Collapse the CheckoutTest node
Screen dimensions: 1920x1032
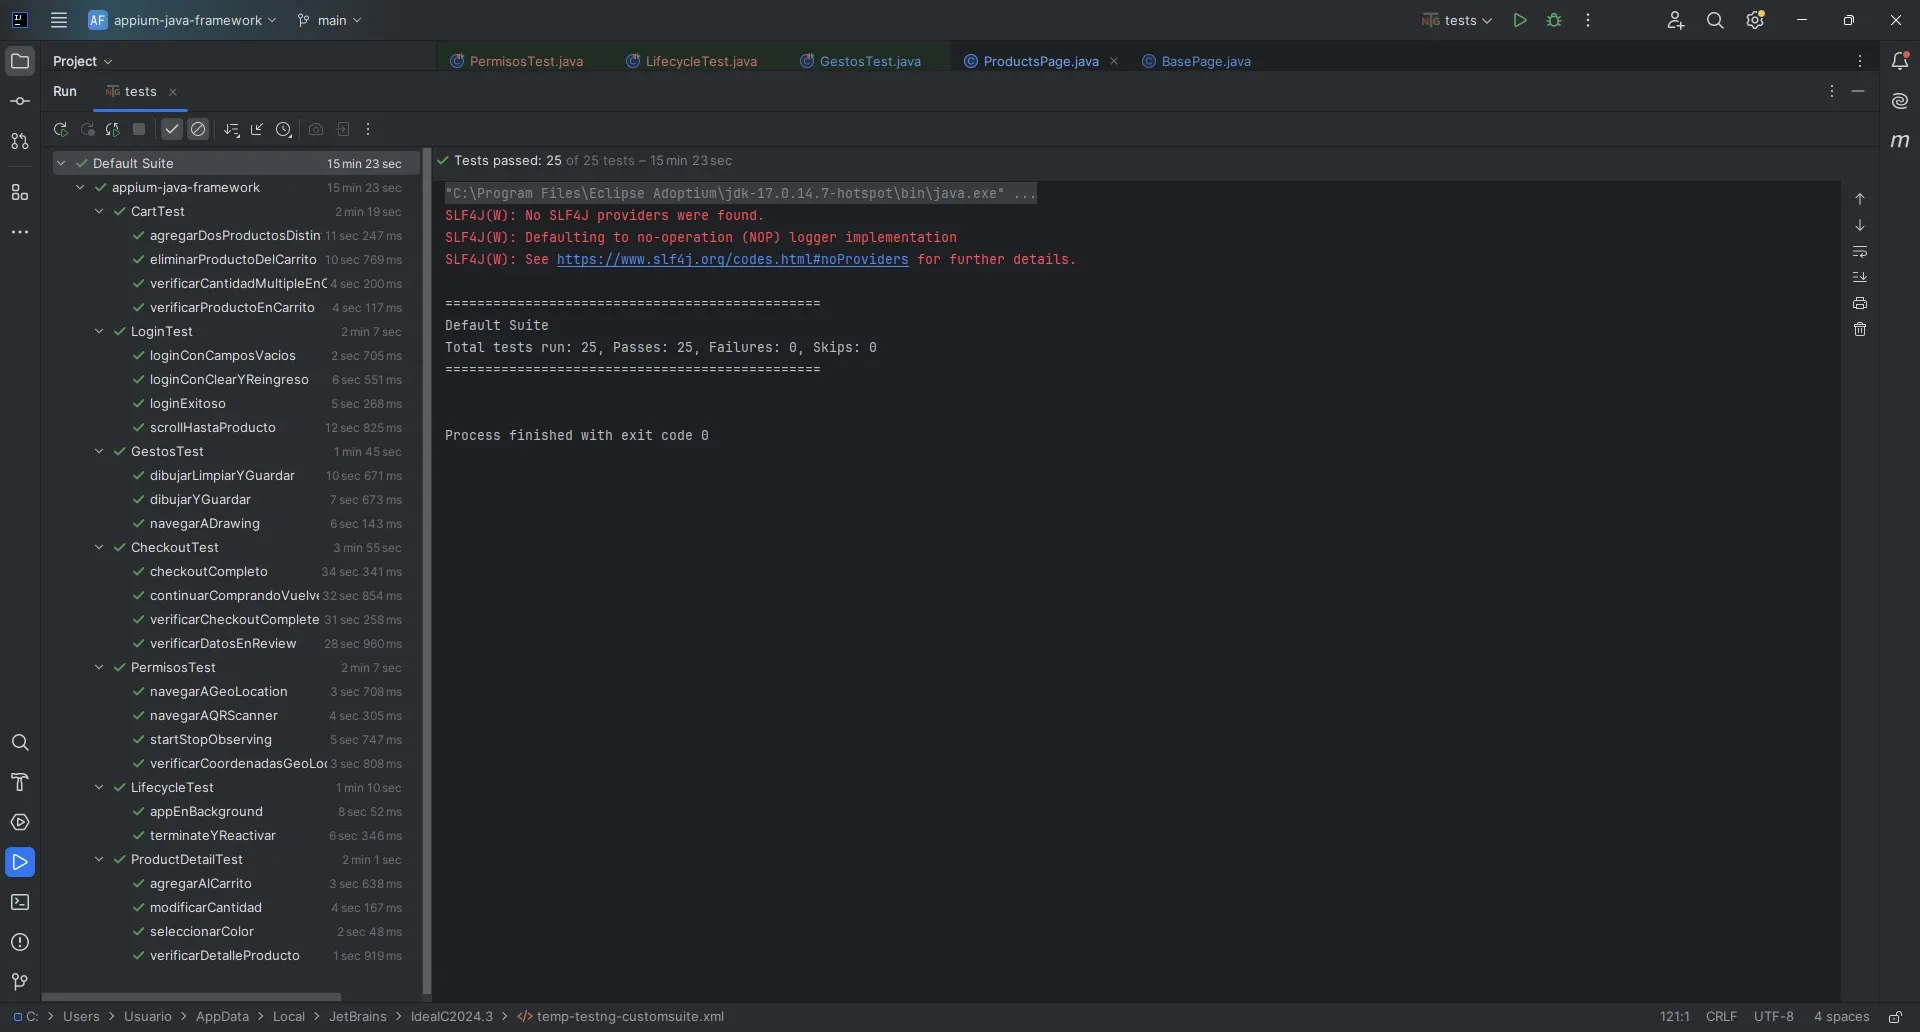point(99,548)
